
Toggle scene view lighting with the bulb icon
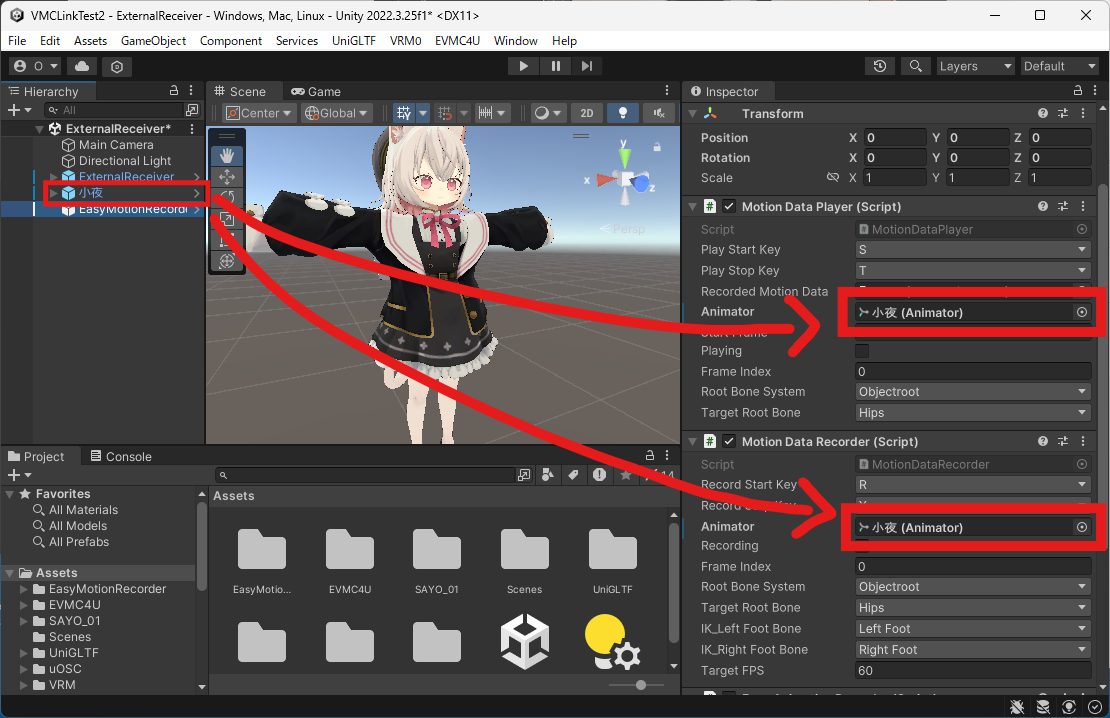click(x=622, y=113)
